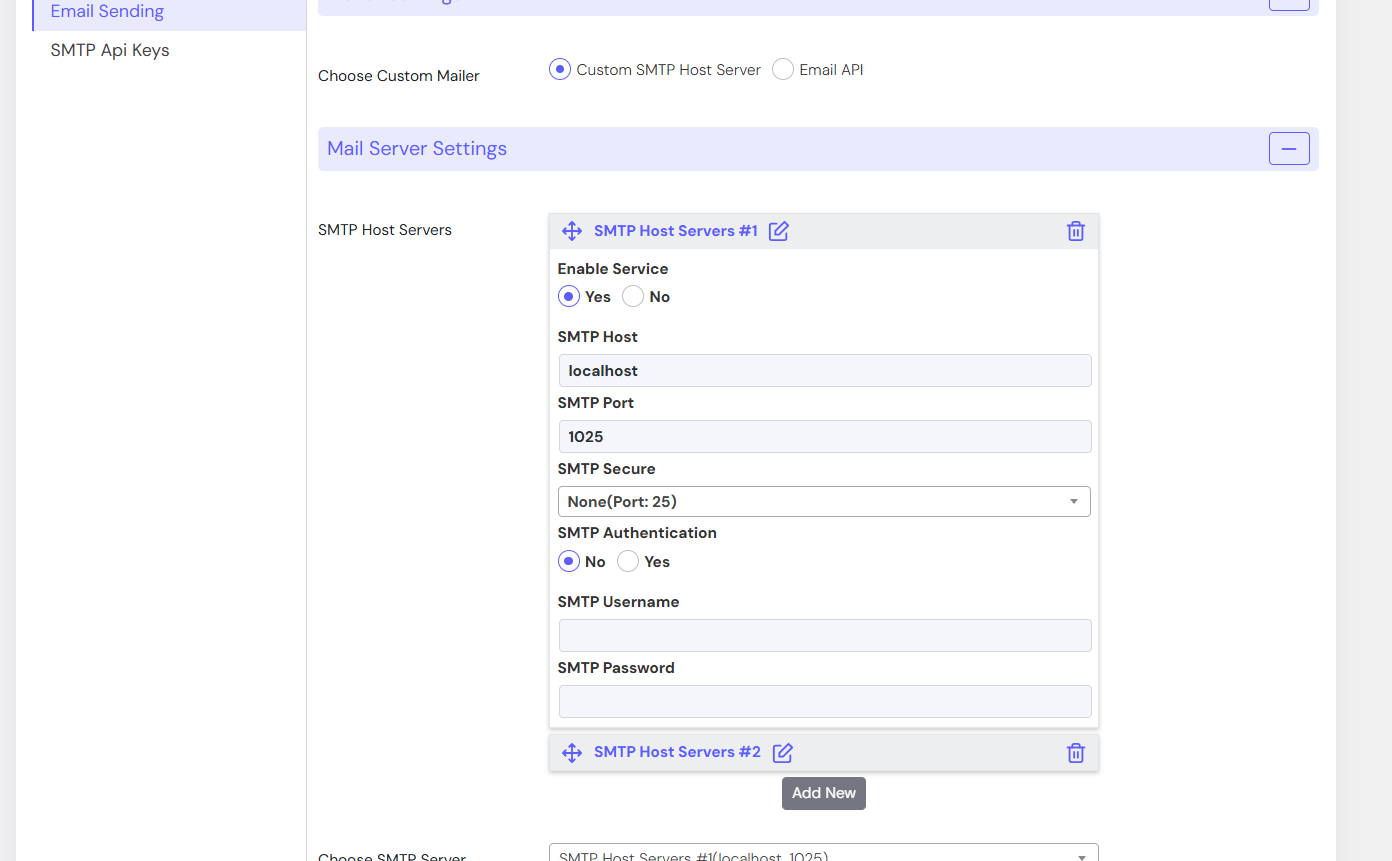Delete SMTP Host Servers #2 with trash icon
This screenshot has height=861, width=1392.
tap(1076, 753)
